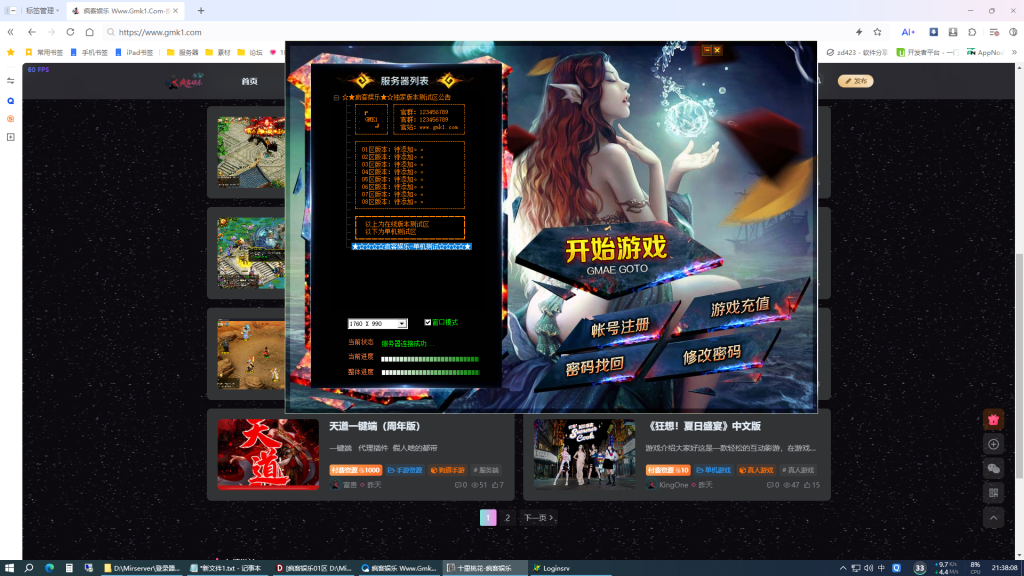Open 密码找回 password recovery

click(594, 366)
